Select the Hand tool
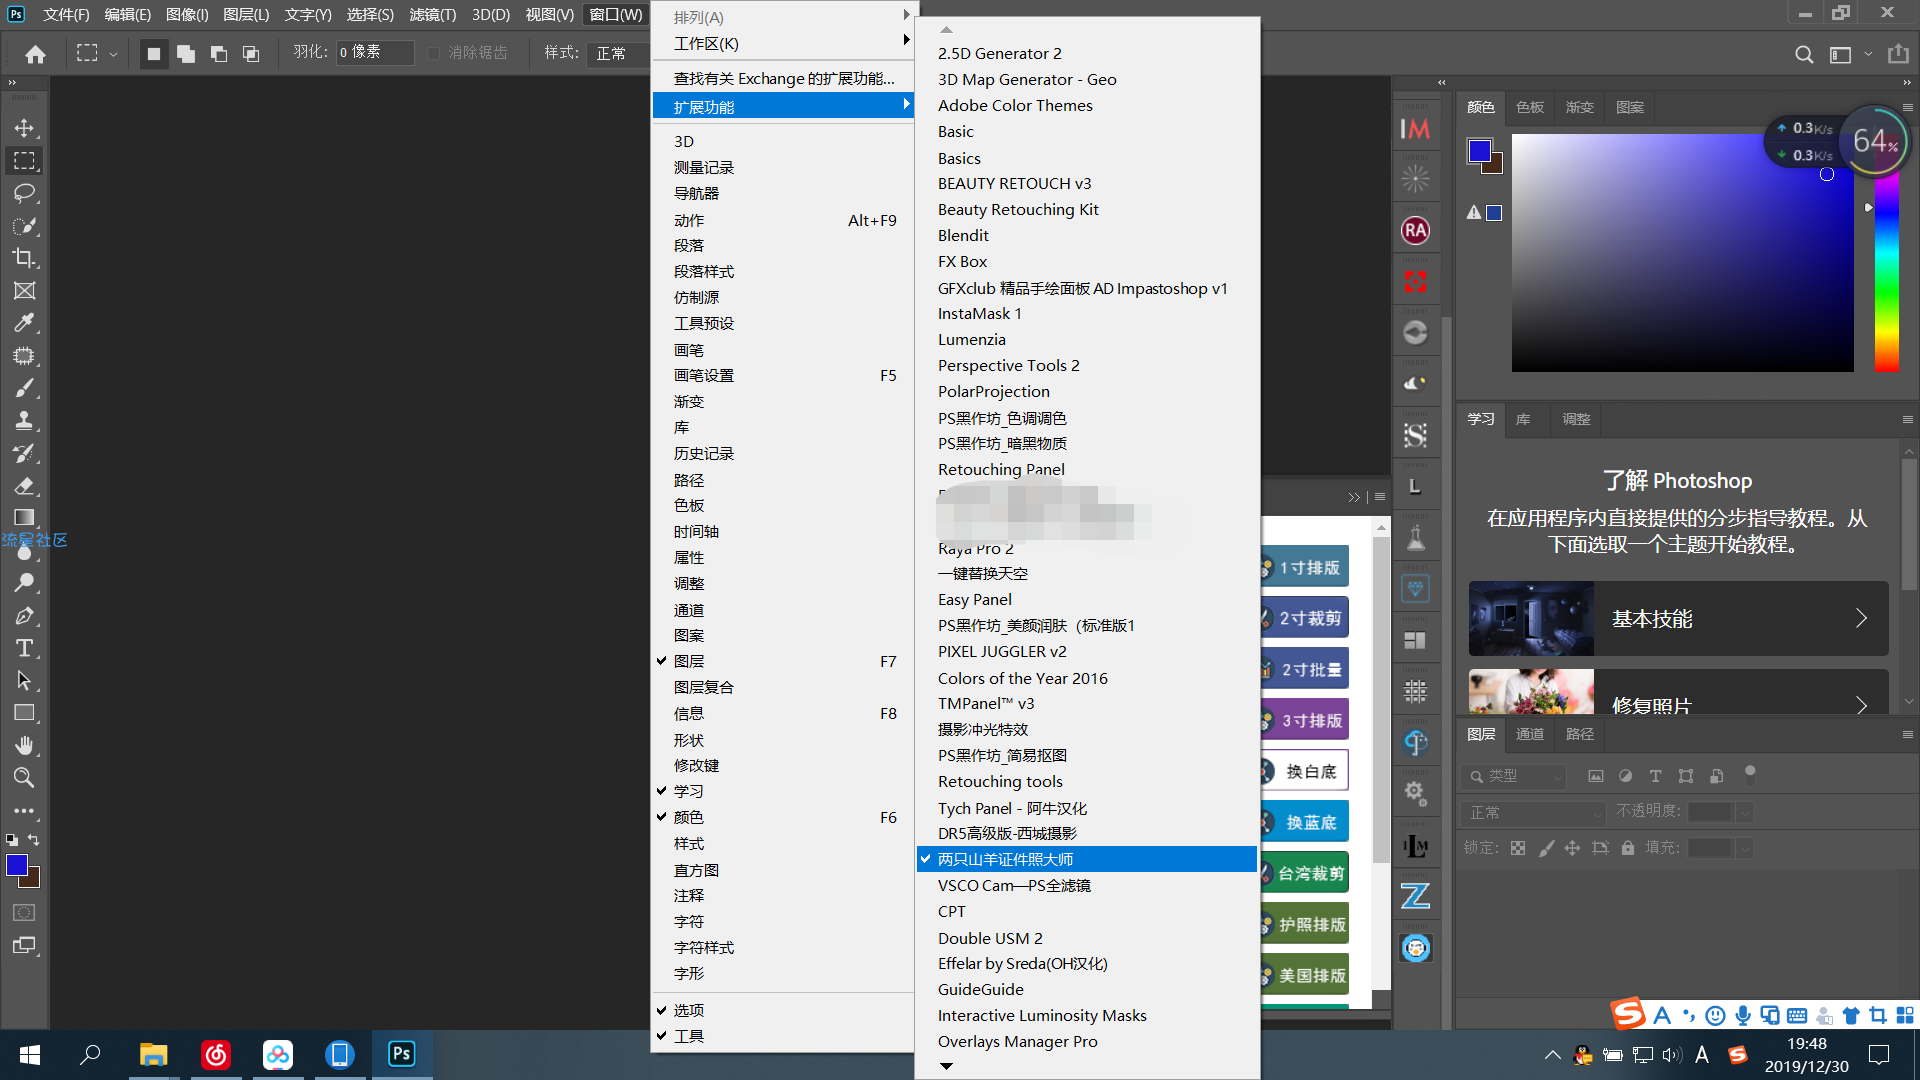1920x1080 pixels. (24, 745)
